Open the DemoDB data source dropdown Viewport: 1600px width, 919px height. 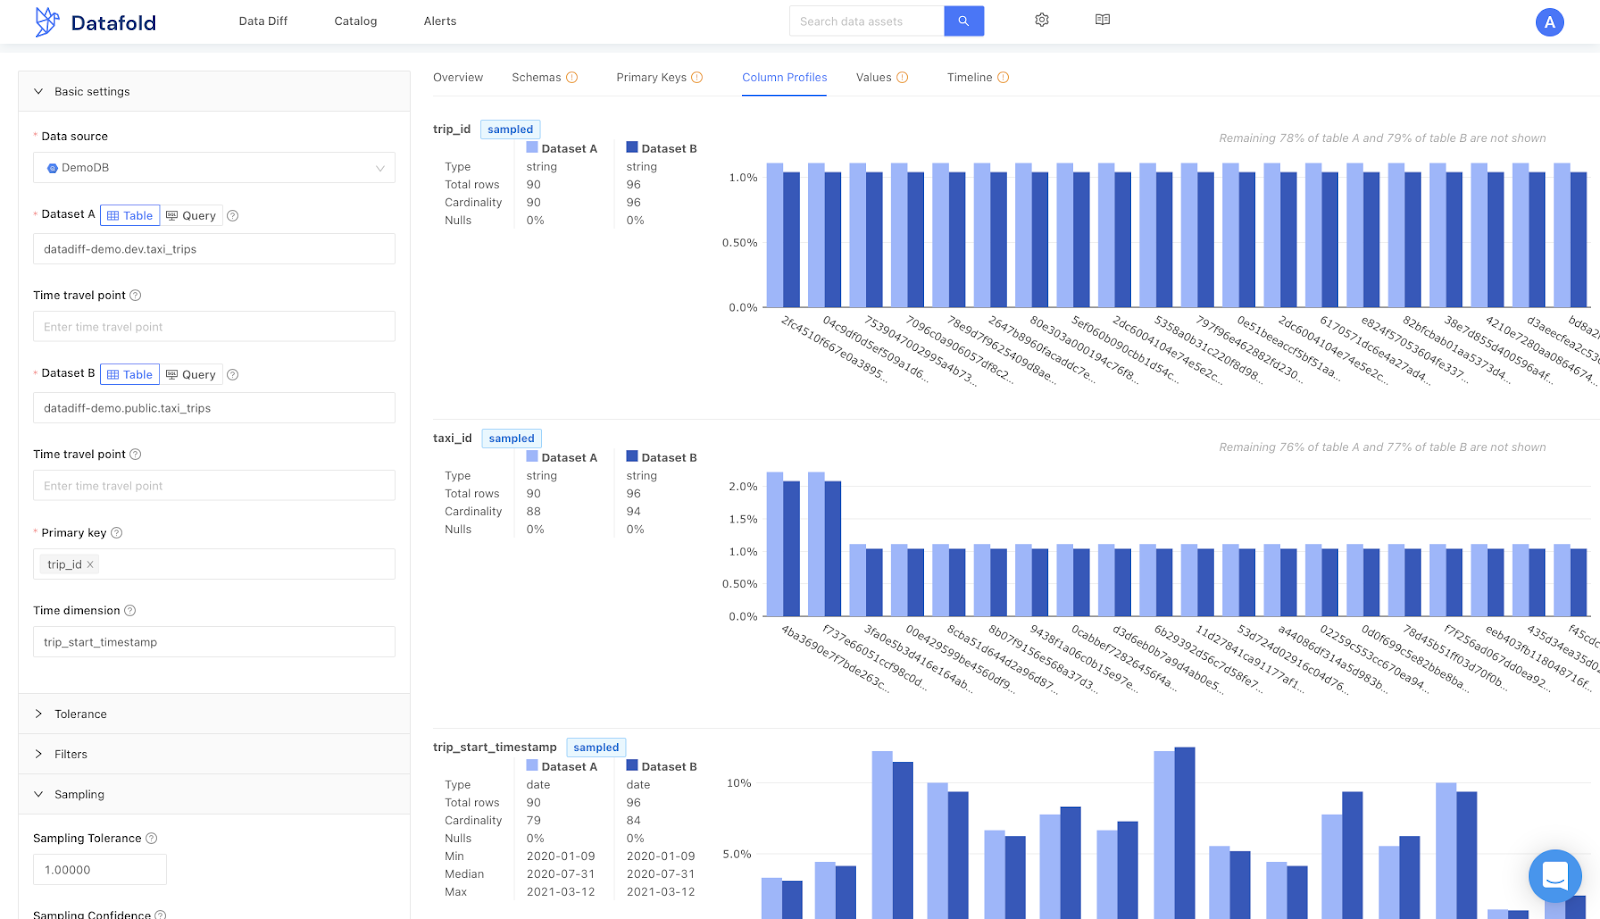[x=214, y=168]
